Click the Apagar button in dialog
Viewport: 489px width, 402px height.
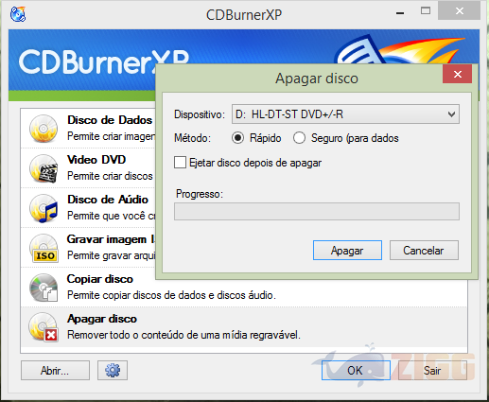347,250
